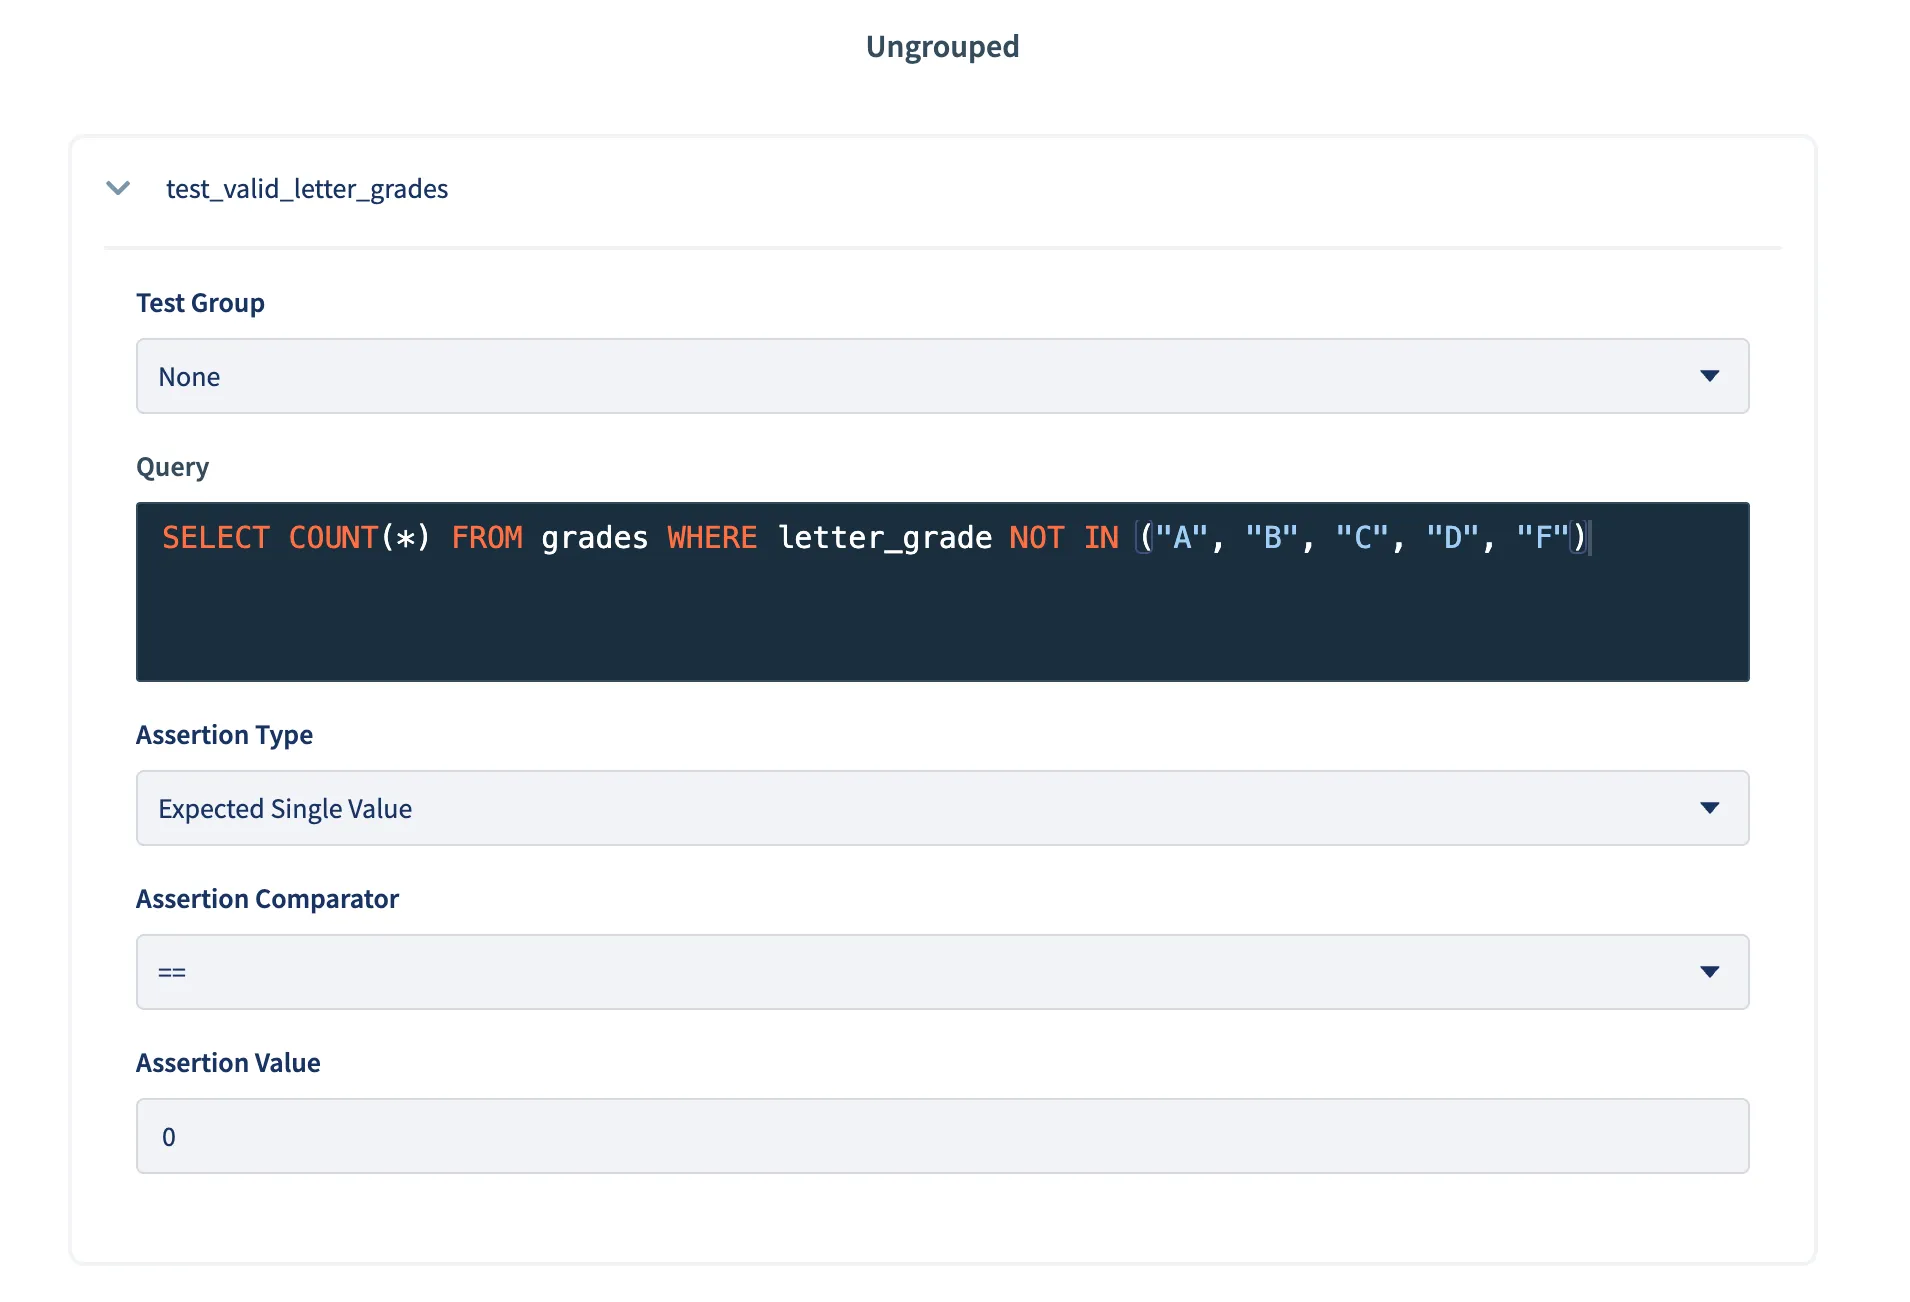Place cursor on WHERE keyword in query
This screenshot has height=1302, width=1910.
coord(712,538)
